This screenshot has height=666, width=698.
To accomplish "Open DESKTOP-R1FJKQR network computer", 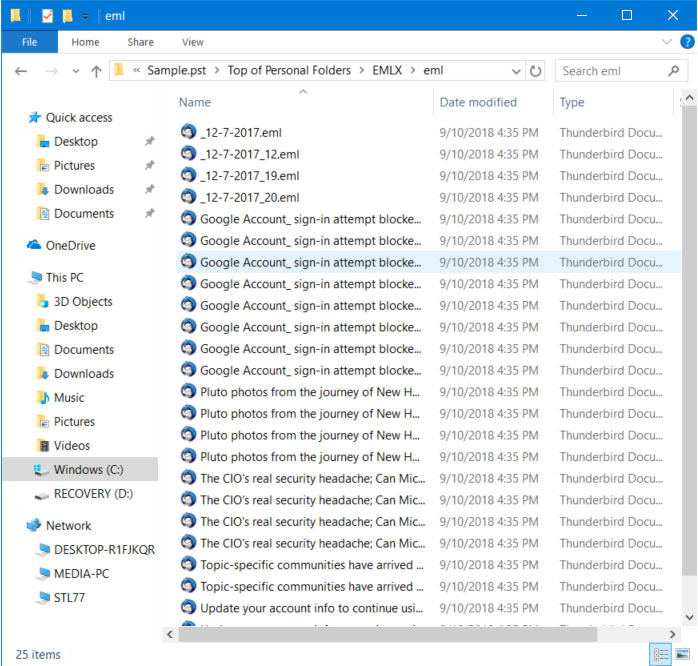I will pos(104,550).
